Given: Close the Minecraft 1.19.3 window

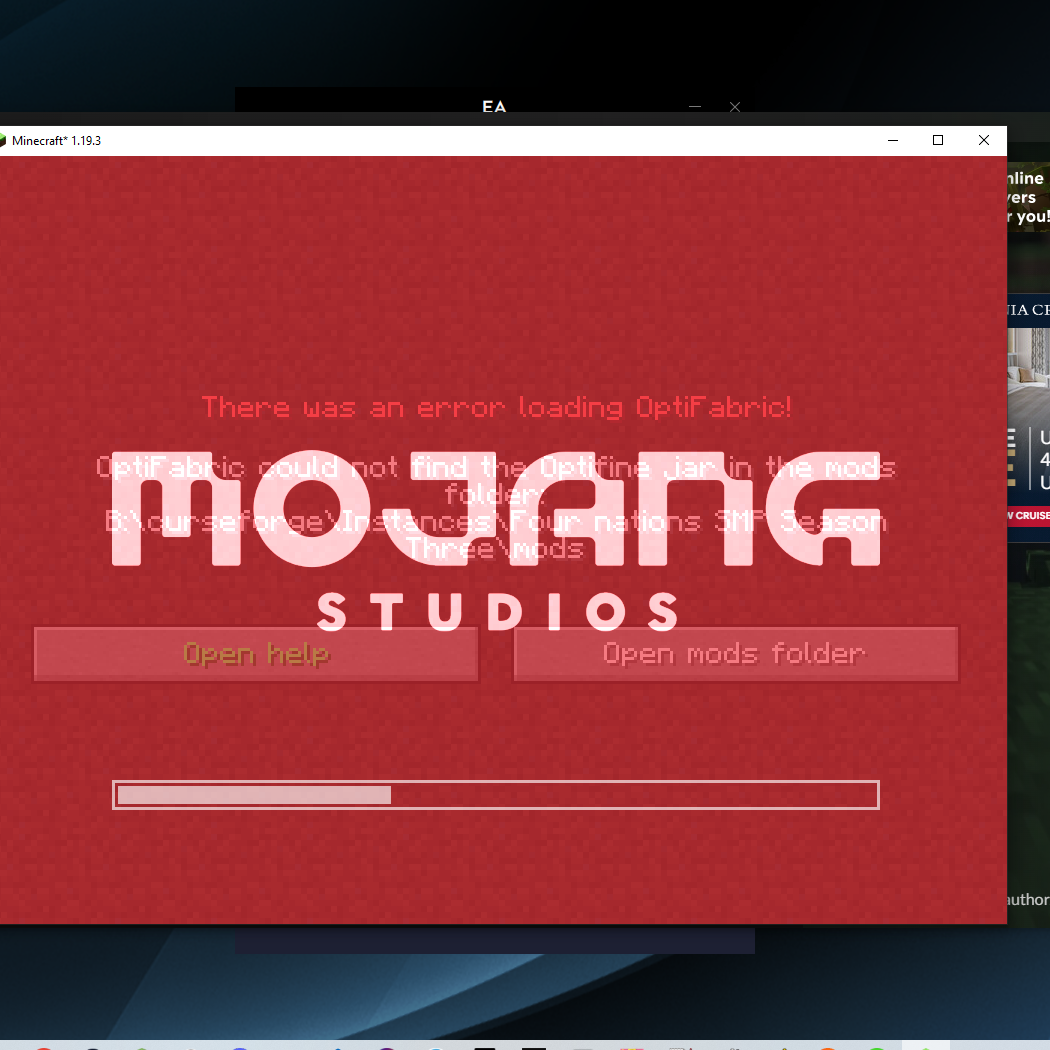Looking at the screenshot, I should point(984,141).
